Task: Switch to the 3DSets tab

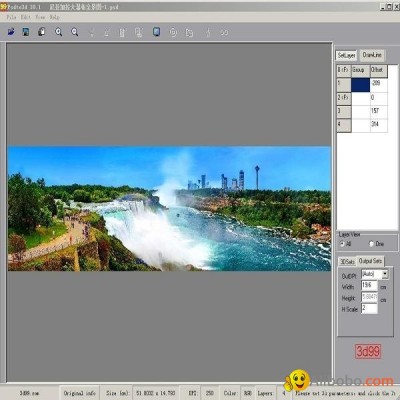Action: click(x=347, y=262)
